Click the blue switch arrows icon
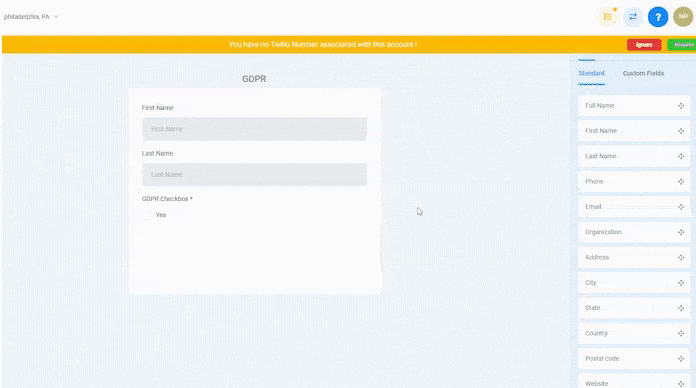The image size is (696, 388). point(633,17)
